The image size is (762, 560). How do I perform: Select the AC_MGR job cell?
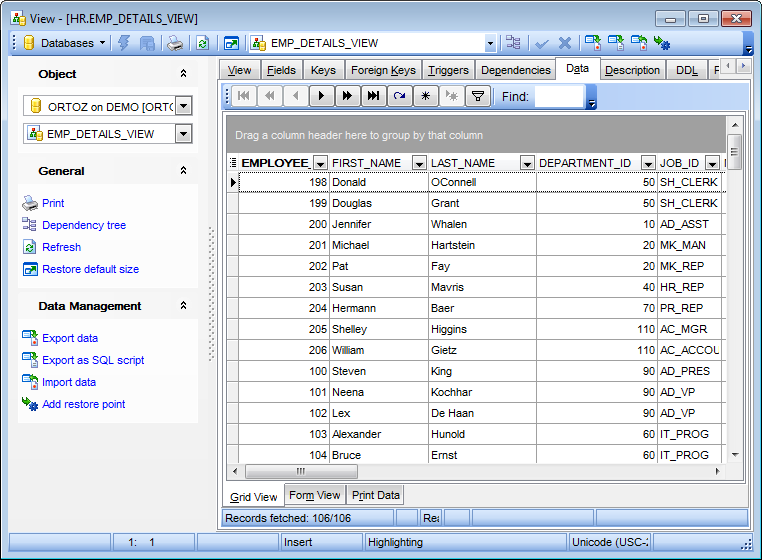pos(689,329)
